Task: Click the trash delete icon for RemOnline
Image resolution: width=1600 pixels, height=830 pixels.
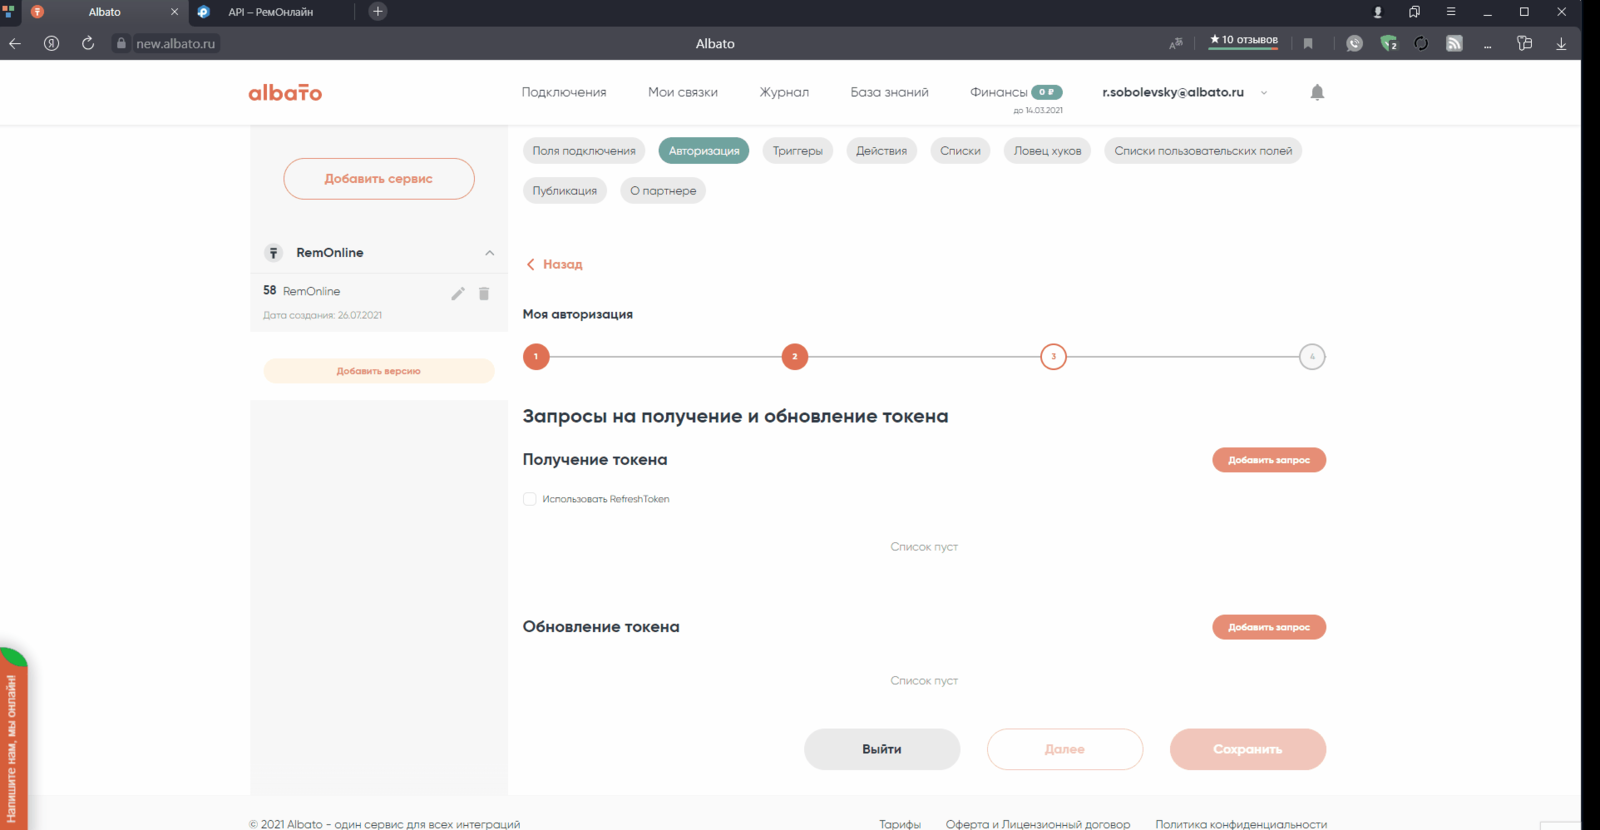Action: pyautogui.click(x=484, y=293)
